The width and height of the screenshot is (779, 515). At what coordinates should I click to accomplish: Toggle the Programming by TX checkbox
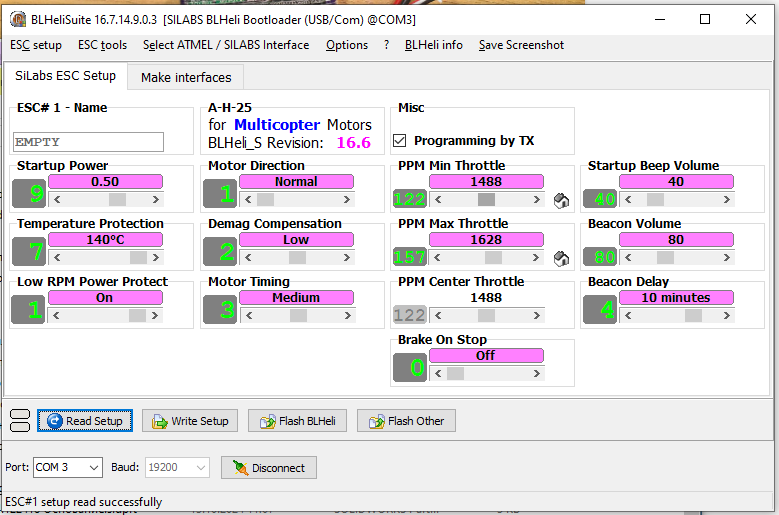click(x=399, y=141)
